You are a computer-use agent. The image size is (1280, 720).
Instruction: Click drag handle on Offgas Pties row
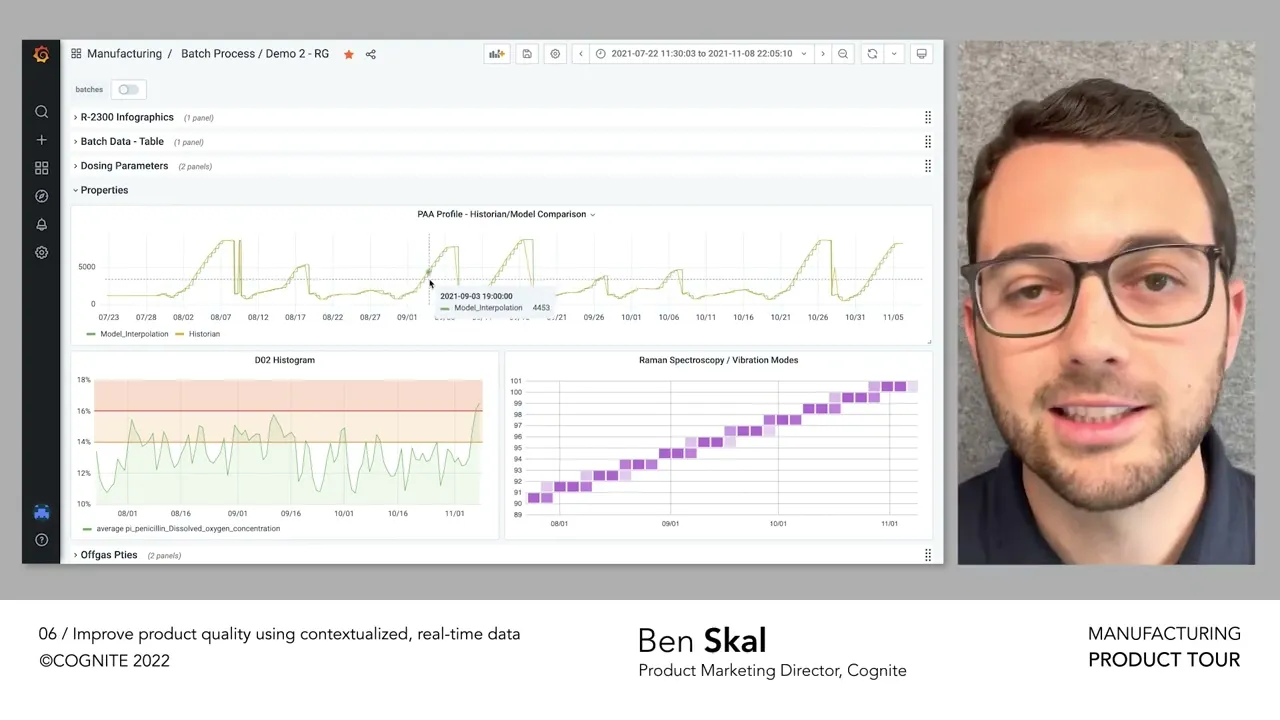pos(928,555)
